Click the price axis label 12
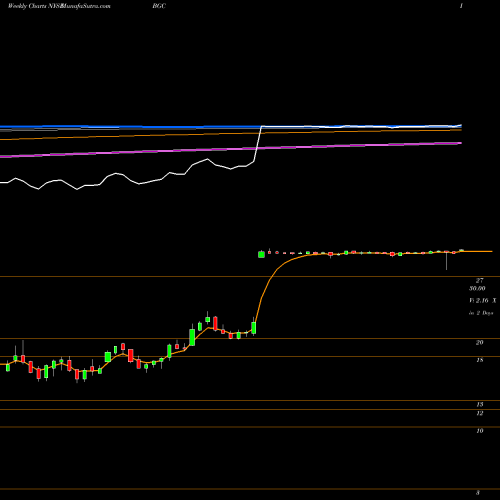Viewport: 500px width, 500px height. point(479,413)
